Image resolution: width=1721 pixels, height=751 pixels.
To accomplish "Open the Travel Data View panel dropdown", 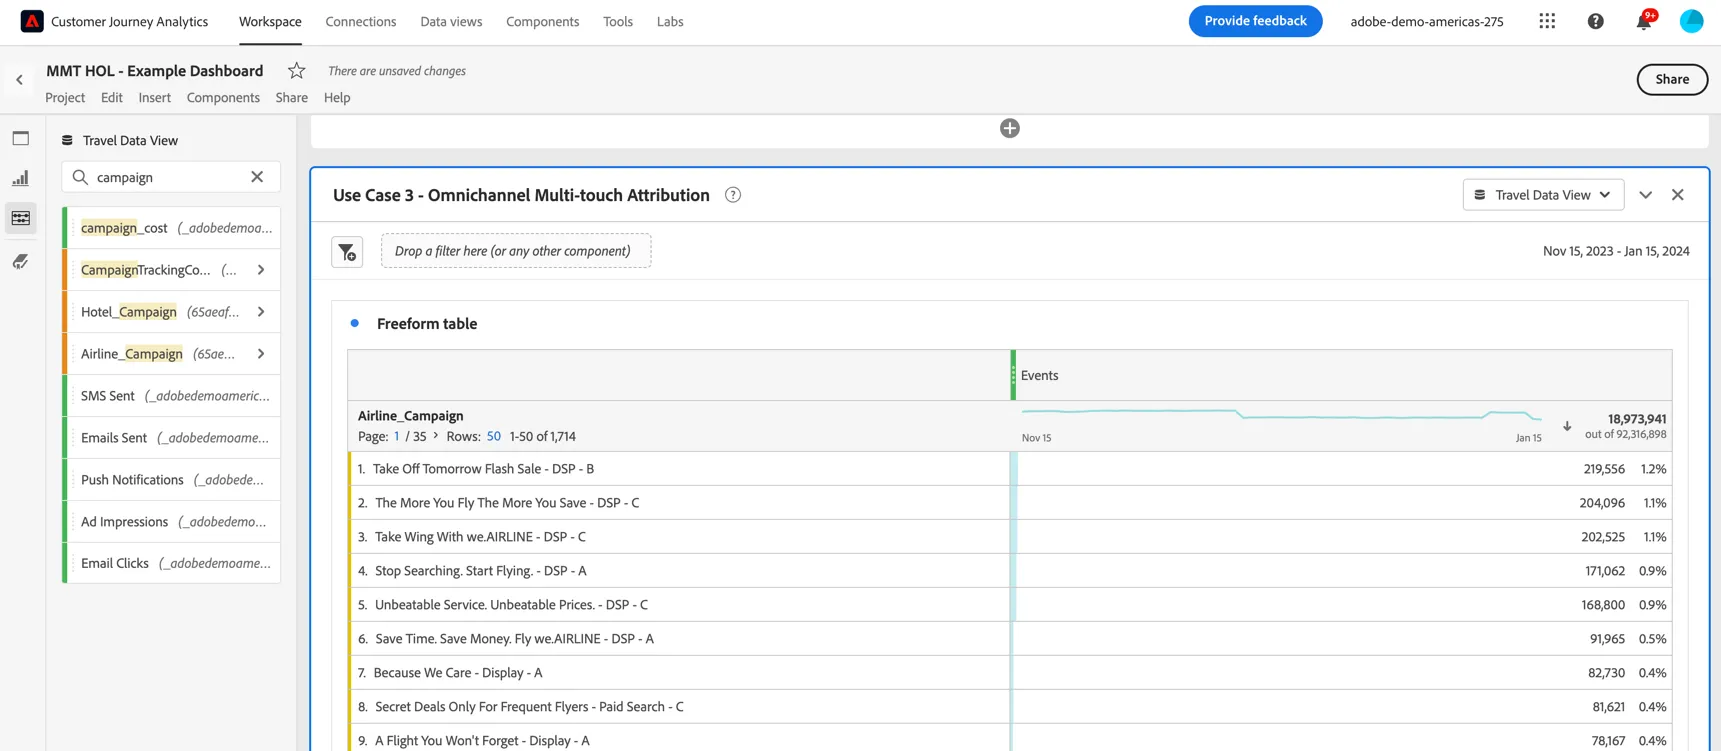I will point(1543,195).
